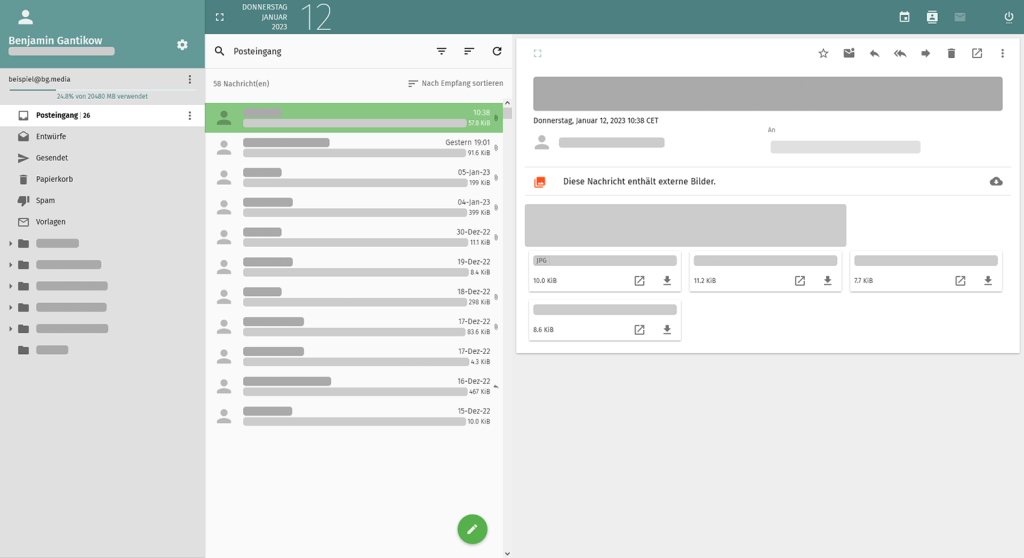
Task: Toggle fullscreen view in top bar
Action: pyautogui.click(x=220, y=17)
